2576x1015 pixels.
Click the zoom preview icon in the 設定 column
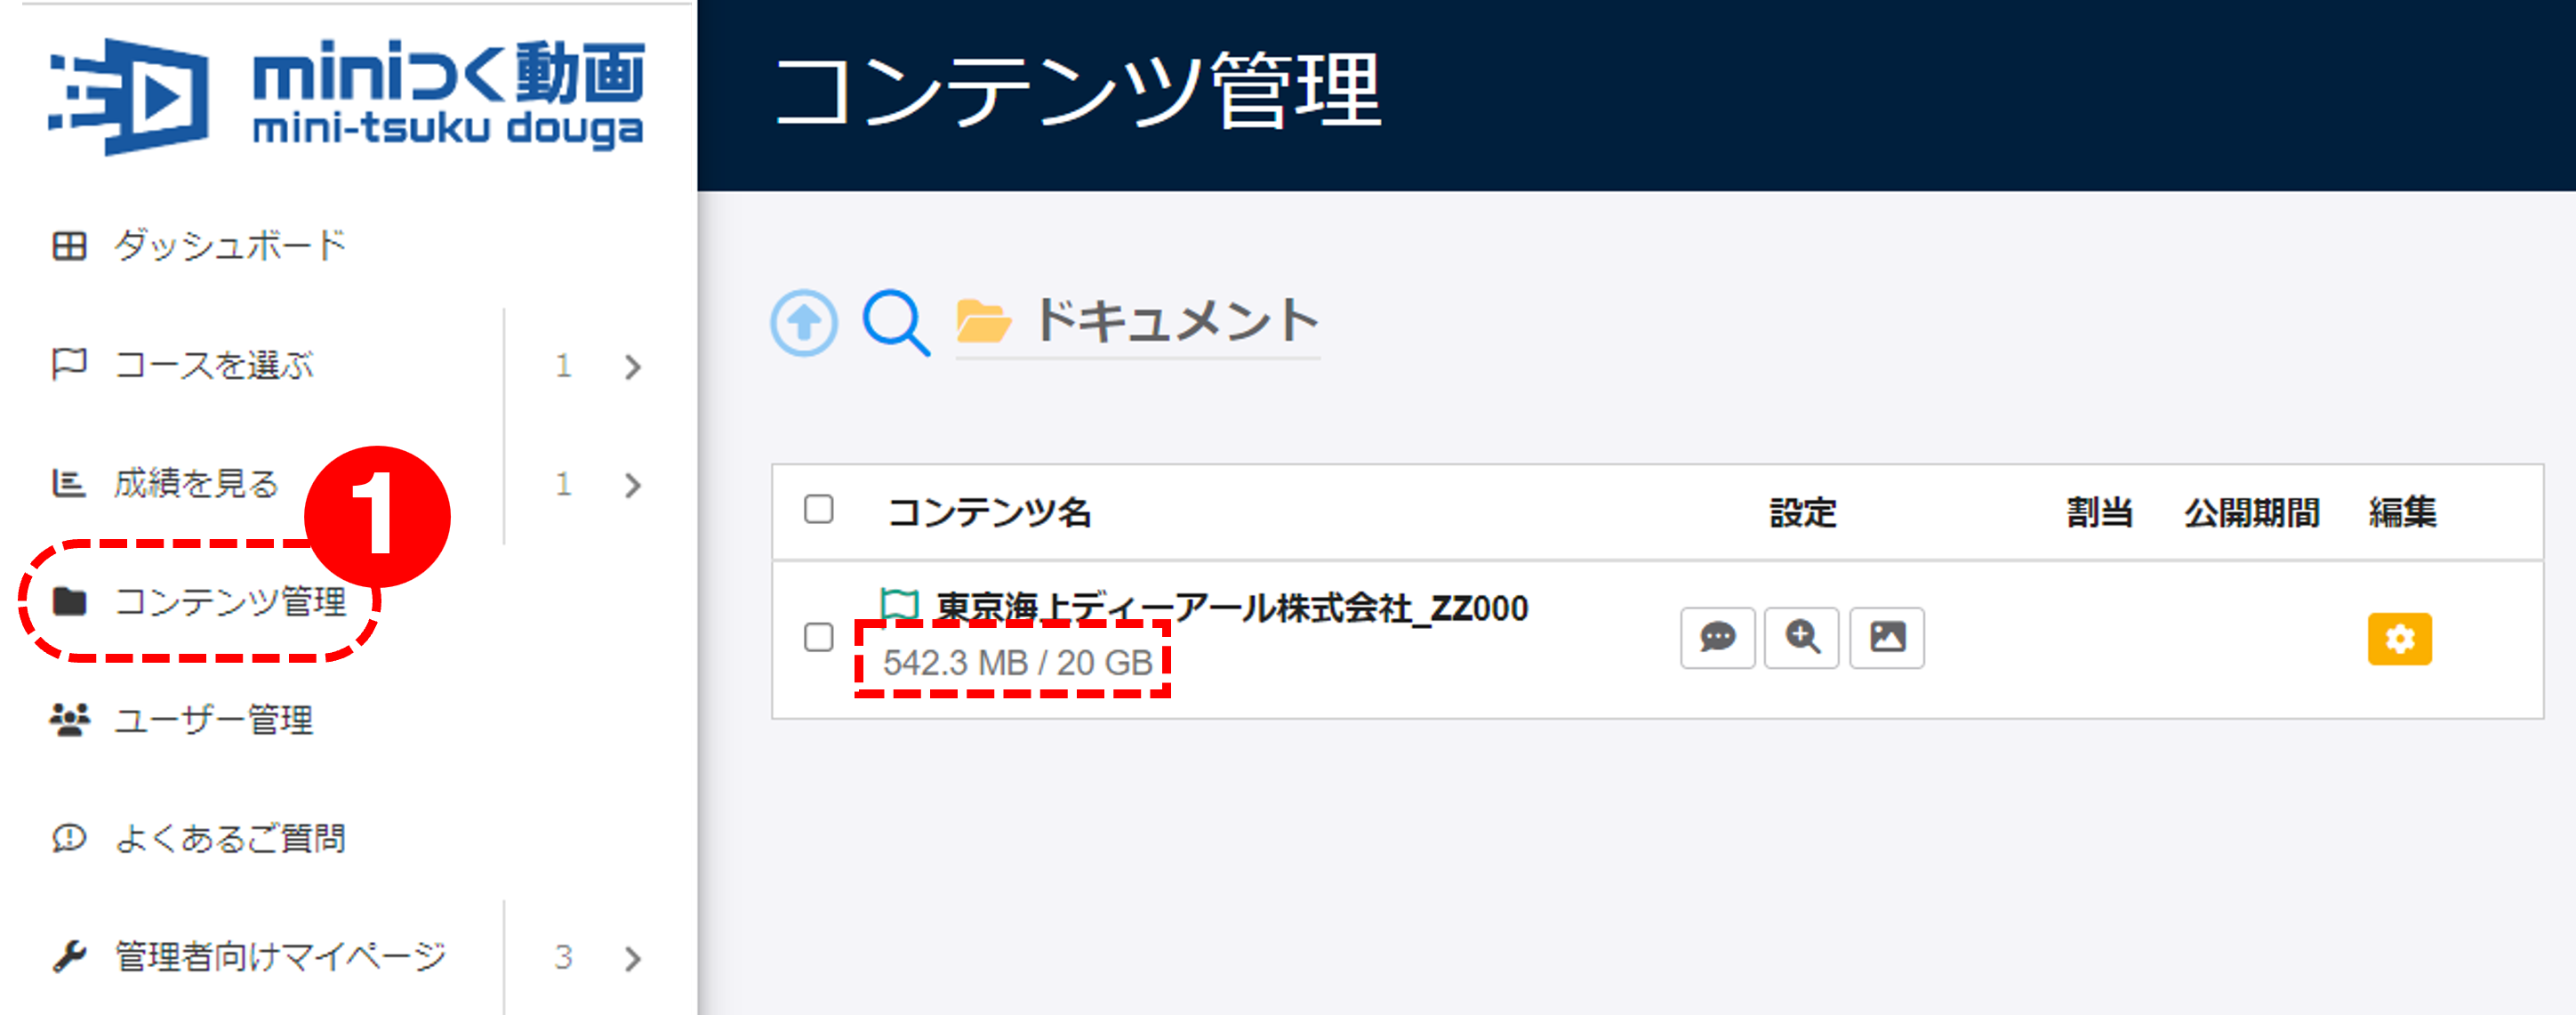click(x=1802, y=637)
